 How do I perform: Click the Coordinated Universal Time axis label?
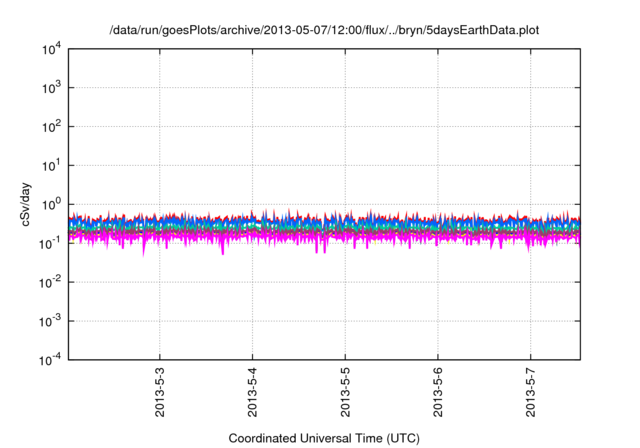coord(326,438)
